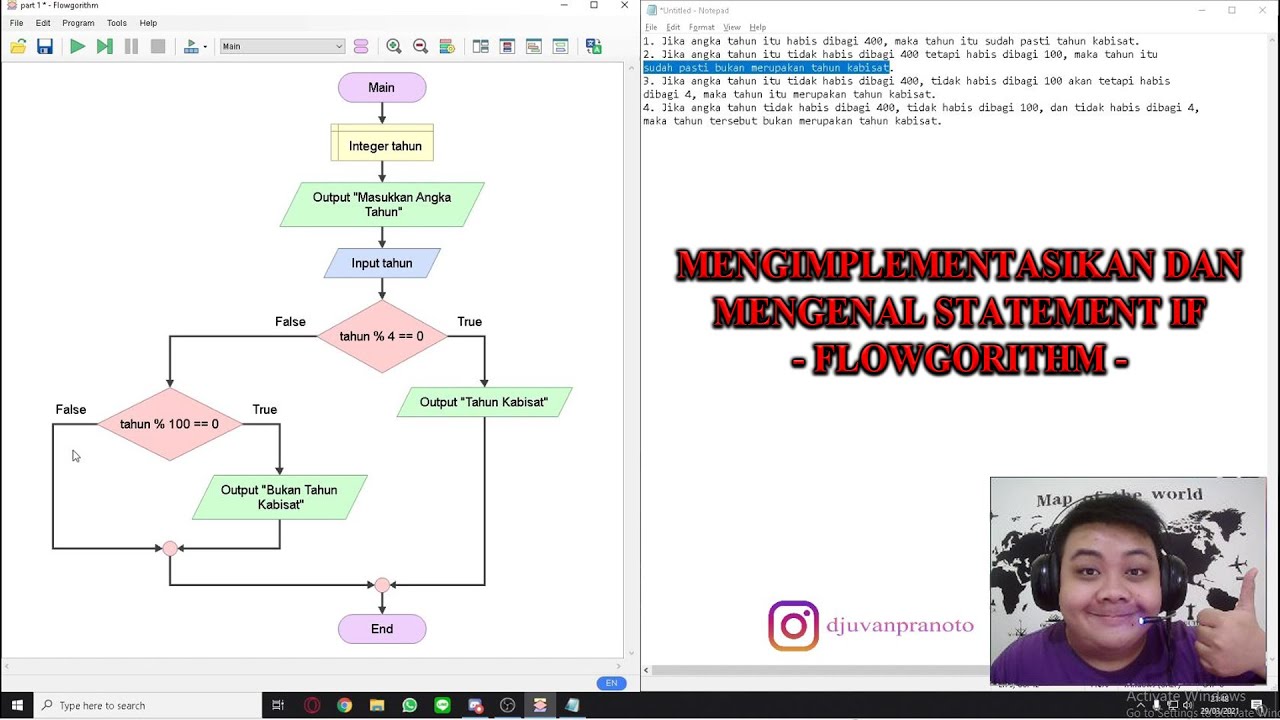Launch Opera from the taskbar

tap(312, 705)
